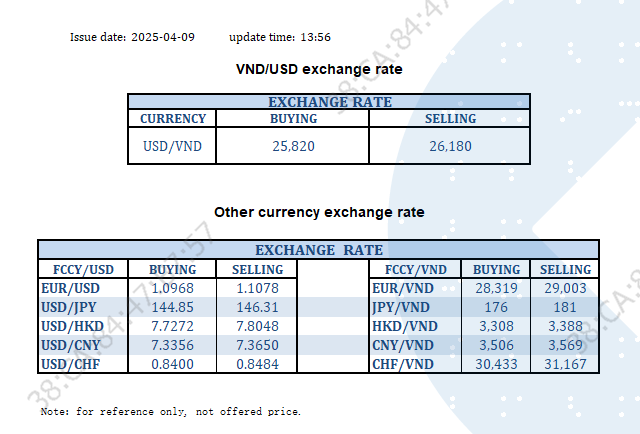Select the USD/JPY selling value 146.31
The height and width of the screenshot is (434, 640).
(257, 307)
